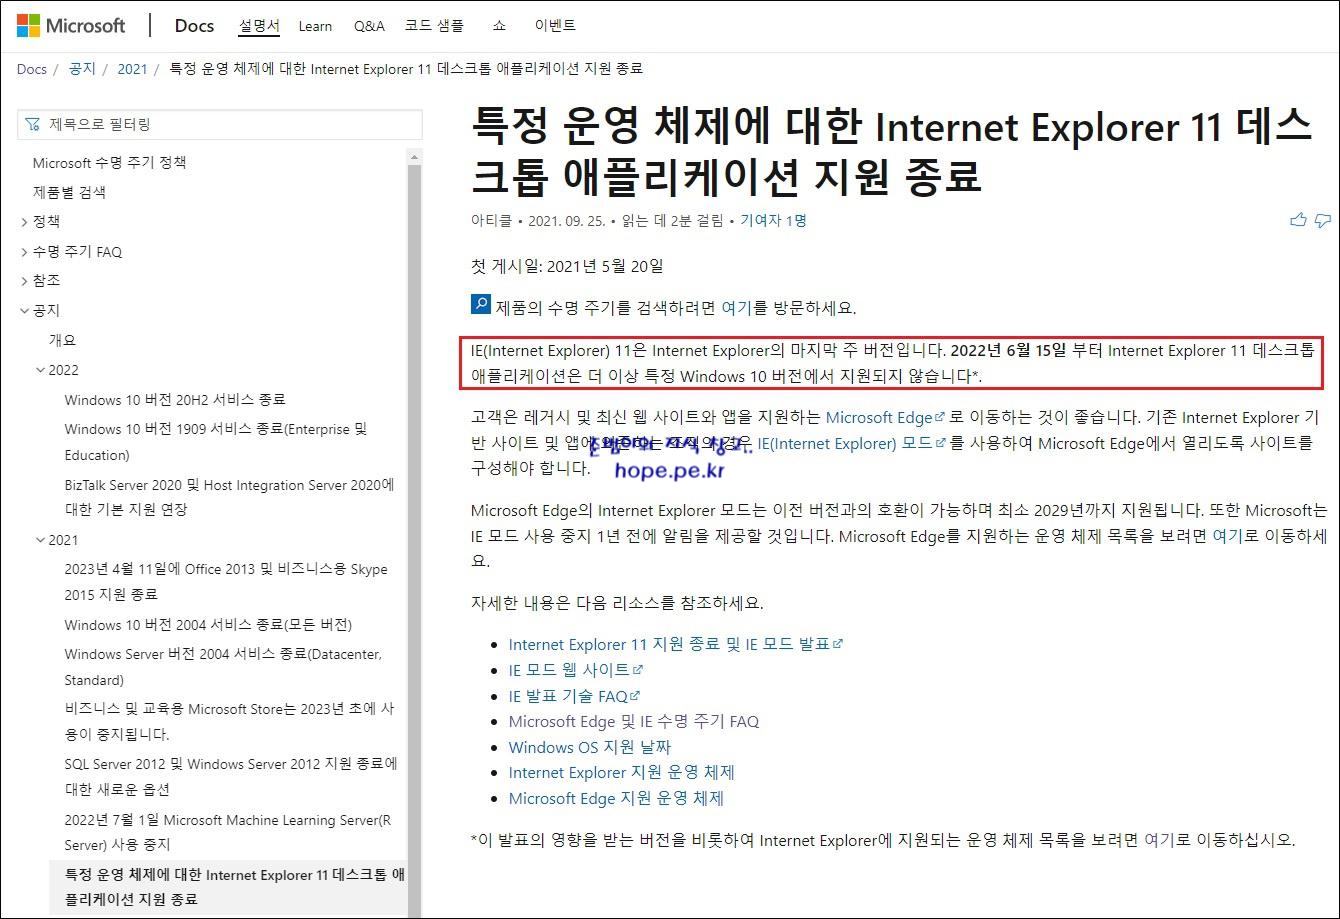Click the thumbs-down feedback icon

[1323, 220]
